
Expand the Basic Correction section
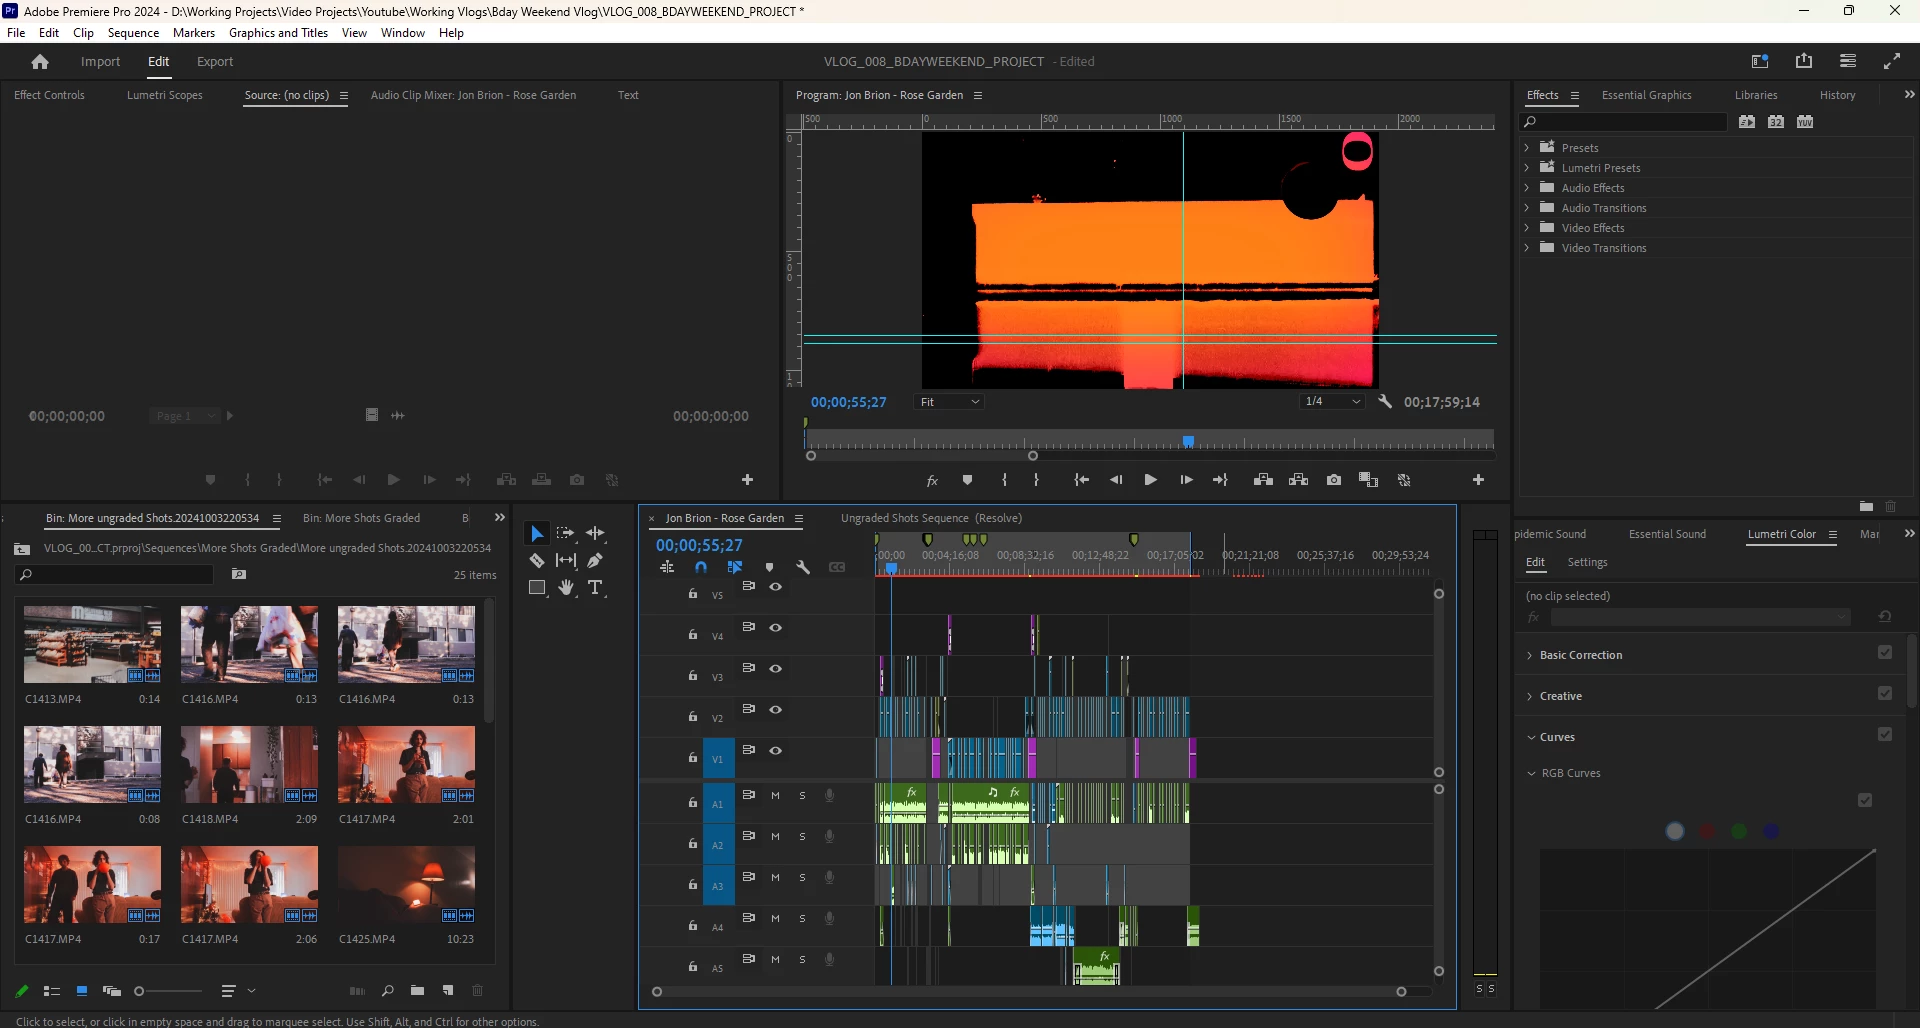point(1529,656)
